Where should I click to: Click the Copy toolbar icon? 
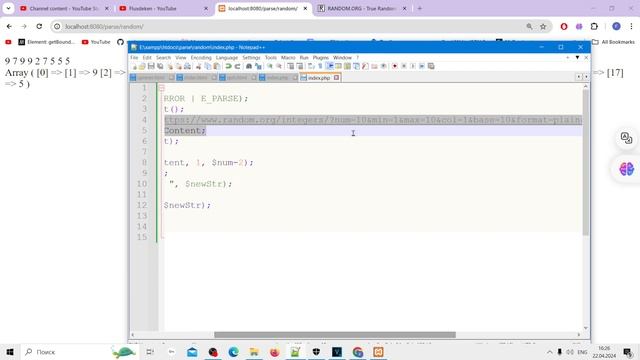coord(208,66)
